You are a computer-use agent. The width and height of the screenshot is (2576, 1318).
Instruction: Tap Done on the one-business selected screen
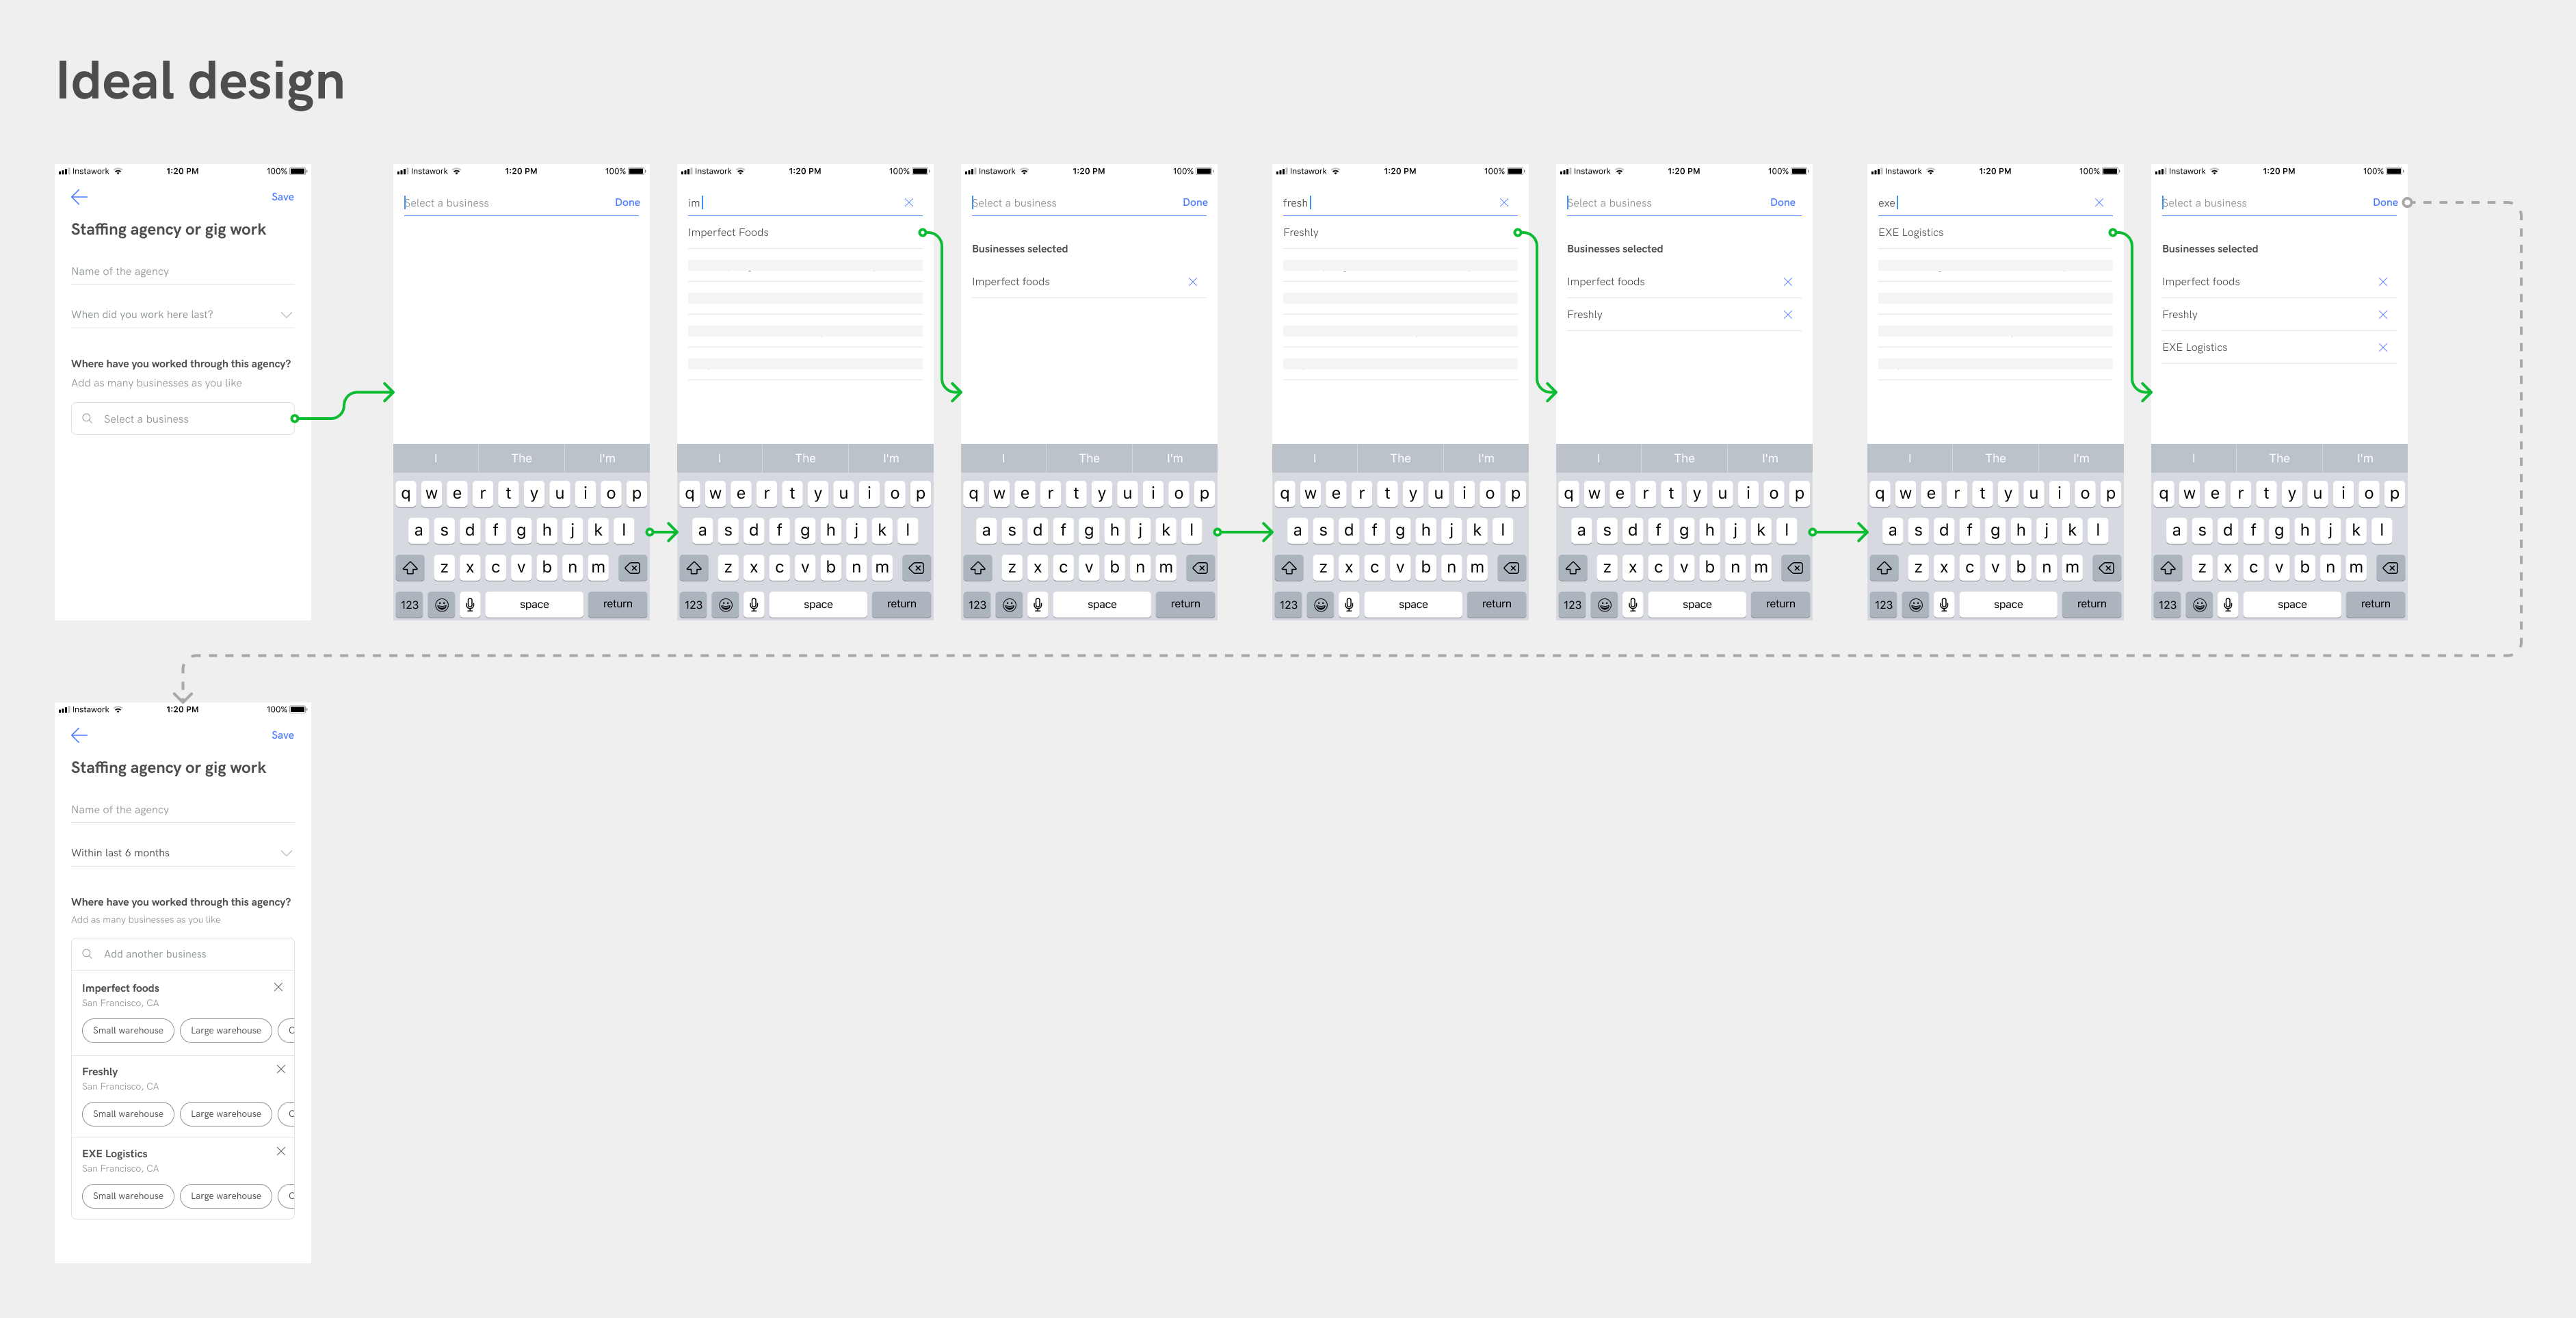click(1195, 202)
